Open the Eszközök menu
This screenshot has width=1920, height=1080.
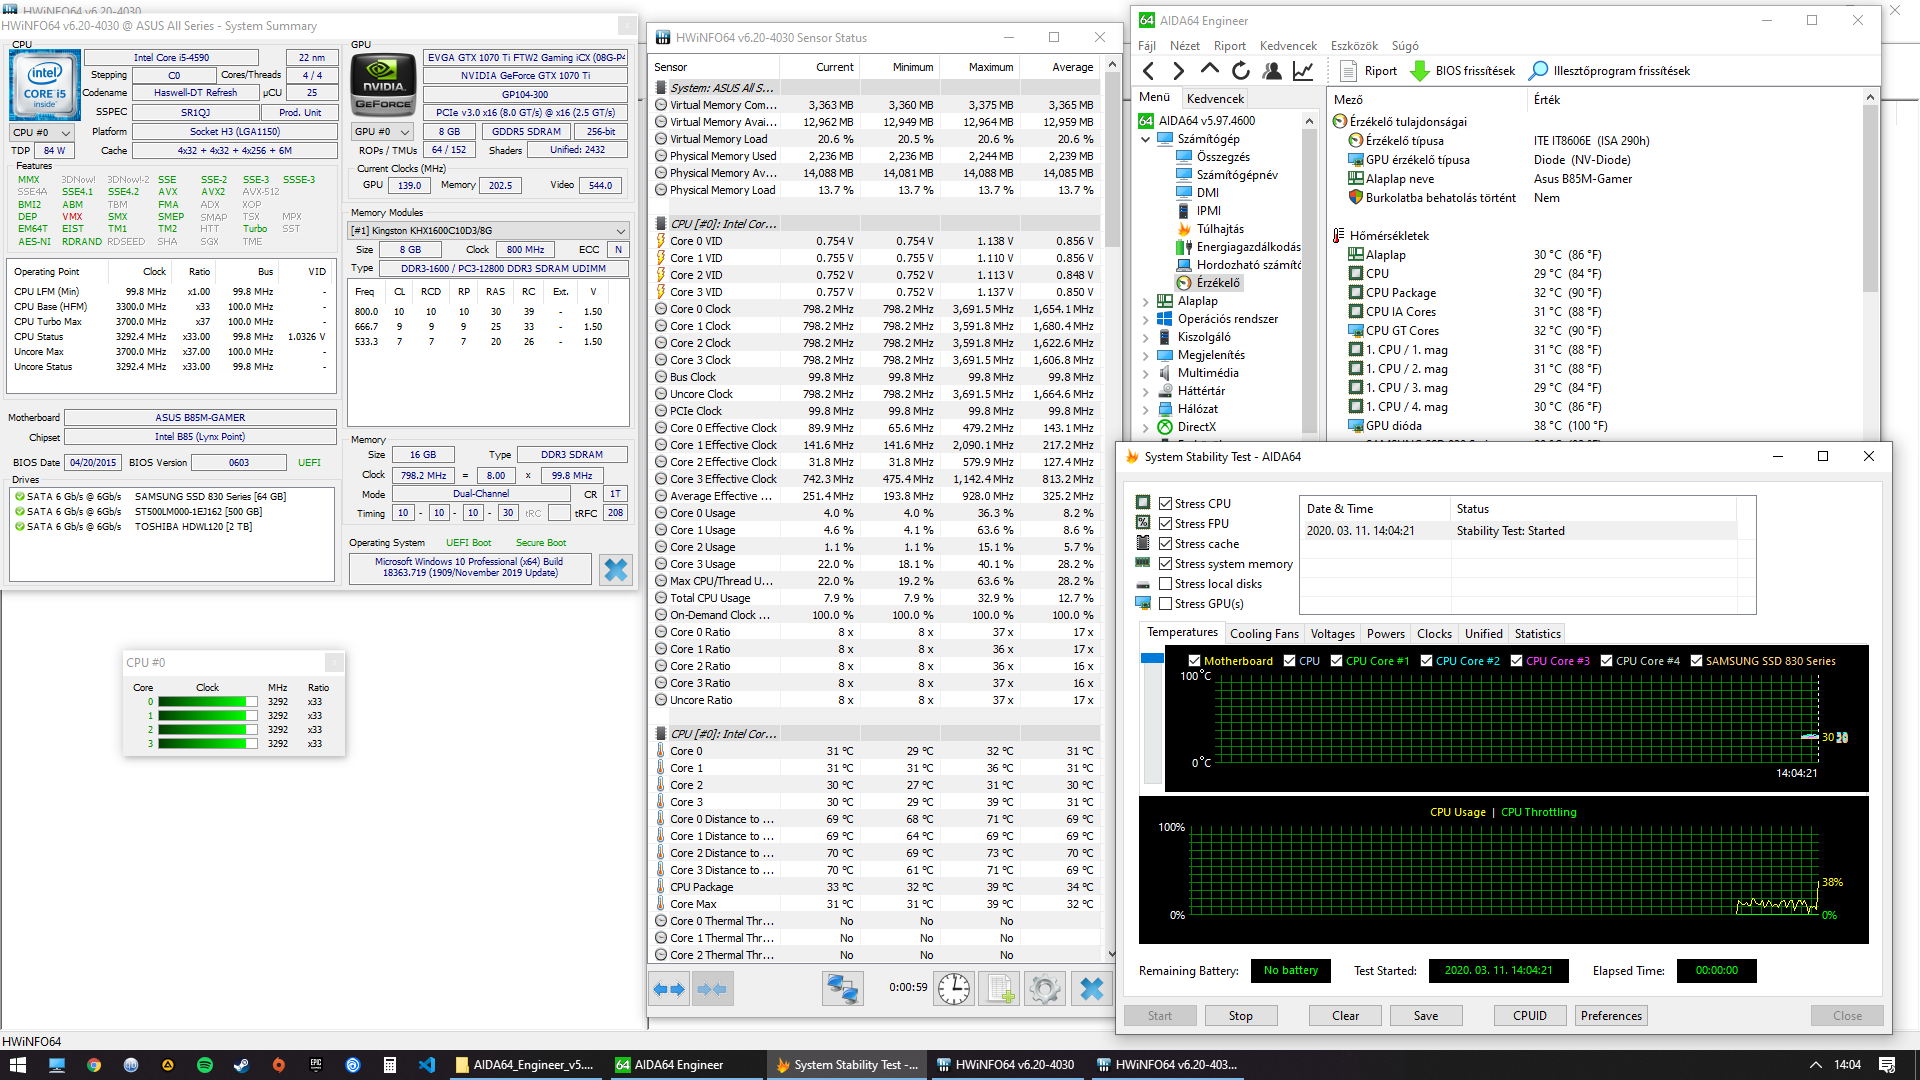(1354, 46)
